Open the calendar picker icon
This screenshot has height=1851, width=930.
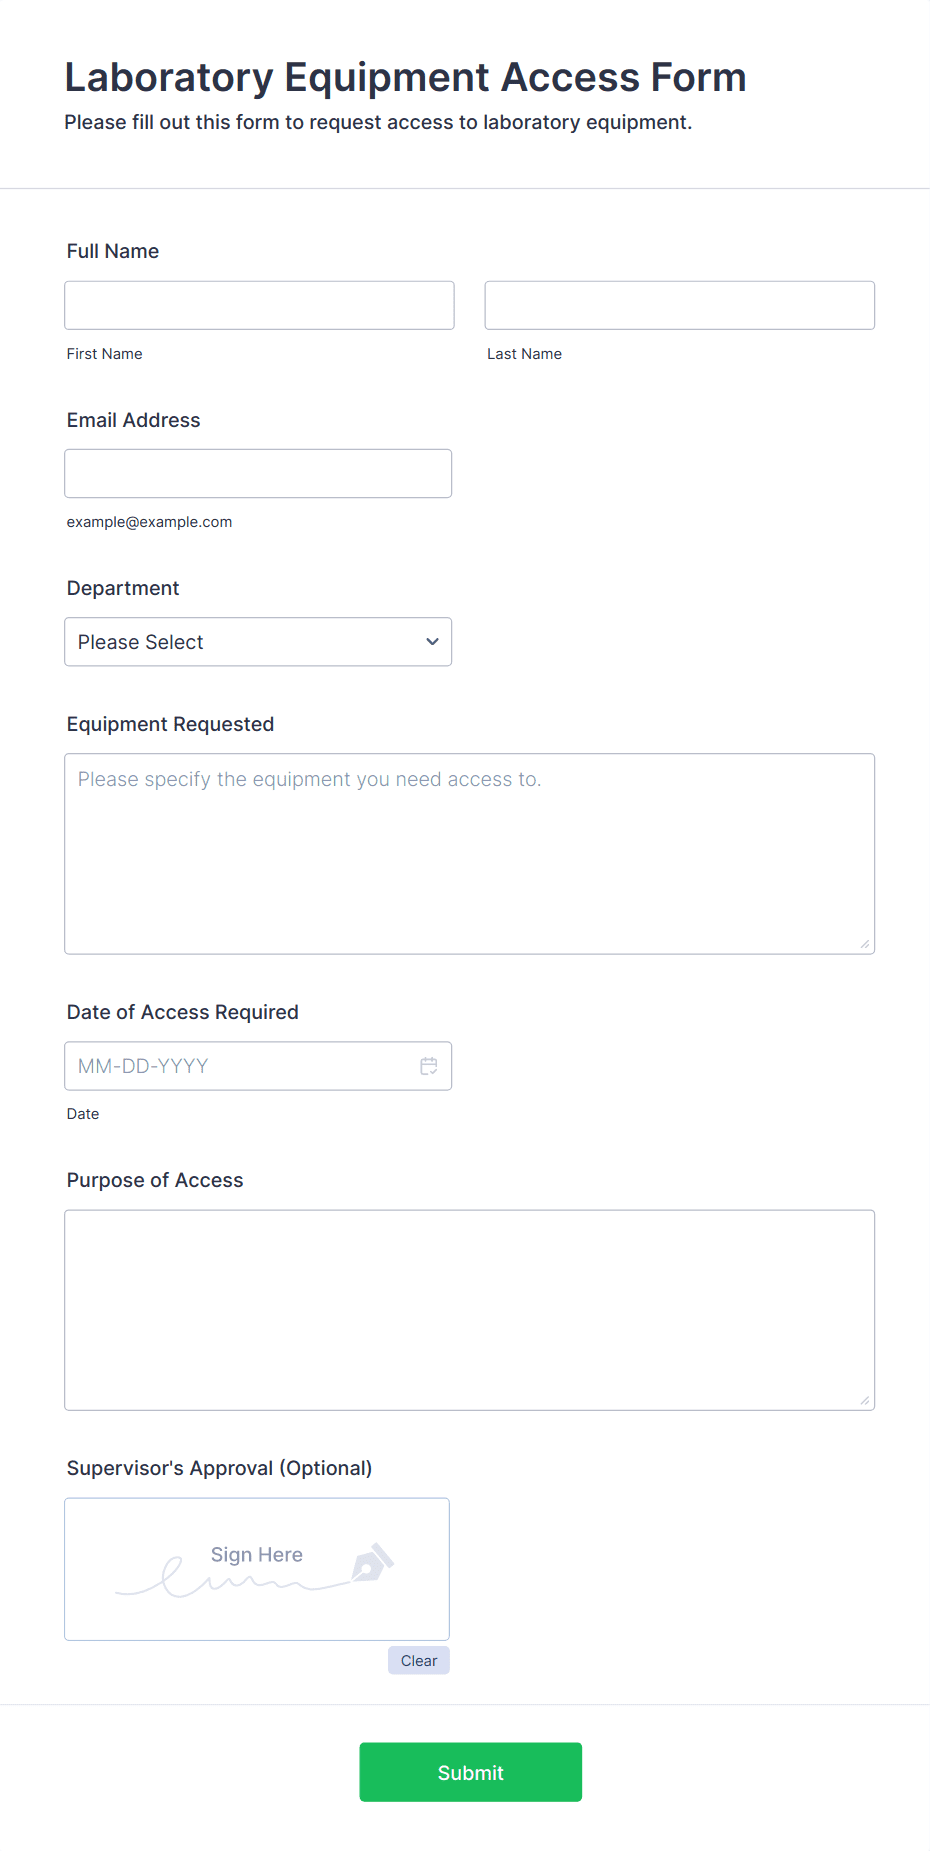(x=429, y=1066)
